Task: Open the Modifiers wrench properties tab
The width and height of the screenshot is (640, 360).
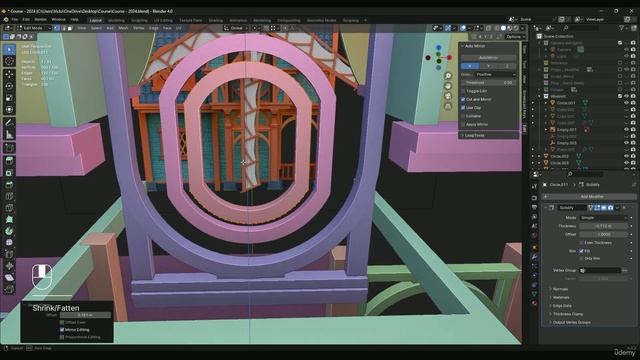Action: (x=534, y=257)
